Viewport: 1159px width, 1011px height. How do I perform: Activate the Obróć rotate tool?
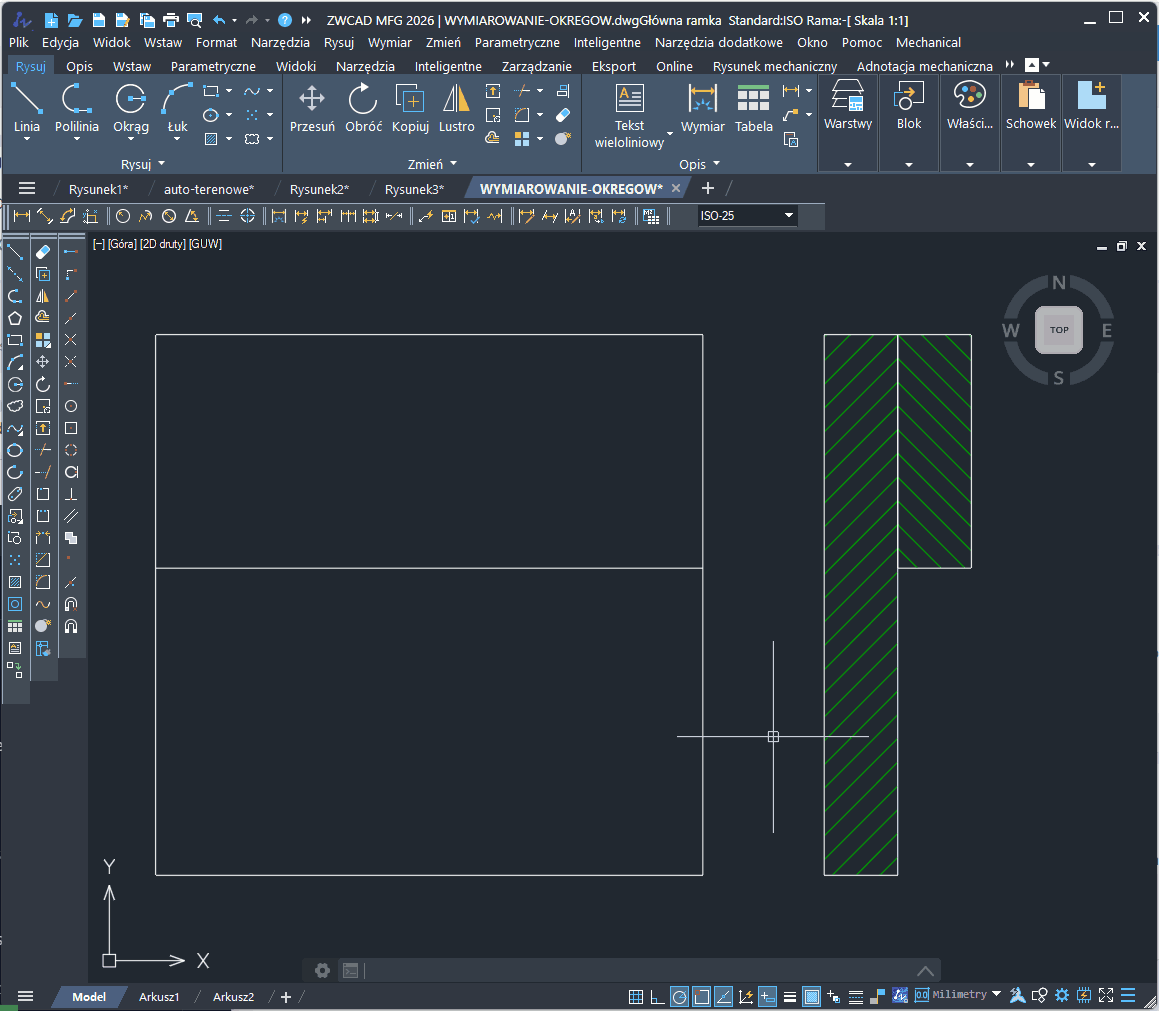coord(363,108)
